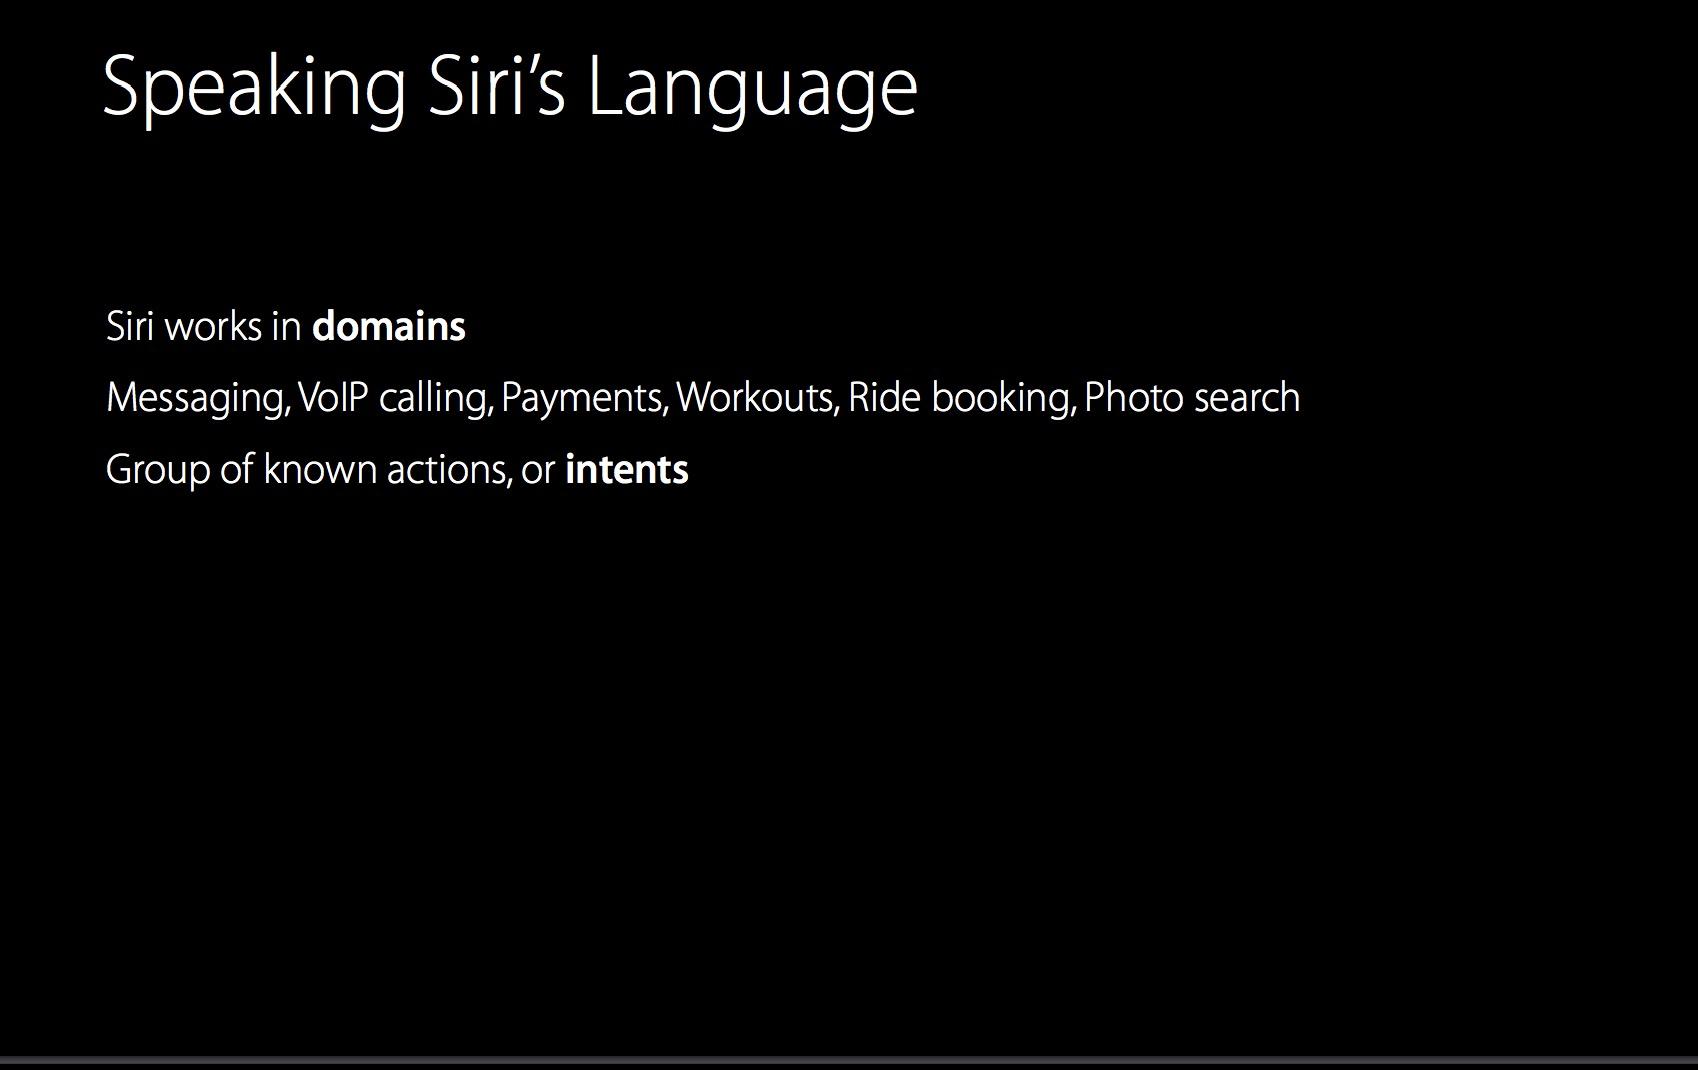Click the word "Speaking" in the title
The height and width of the screenshot is (1070, 1698).
tap(254, 87)
